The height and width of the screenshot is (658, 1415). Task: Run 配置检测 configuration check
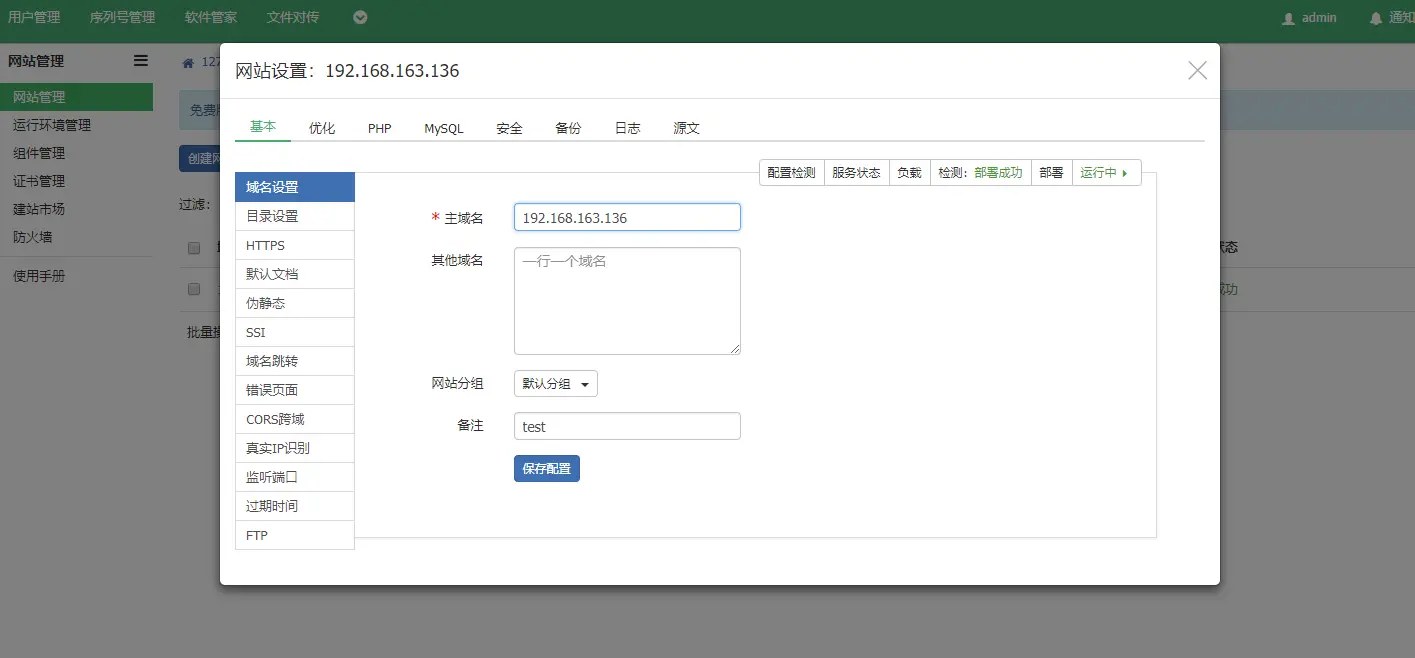pyautogui.click(x=791, y=171)
